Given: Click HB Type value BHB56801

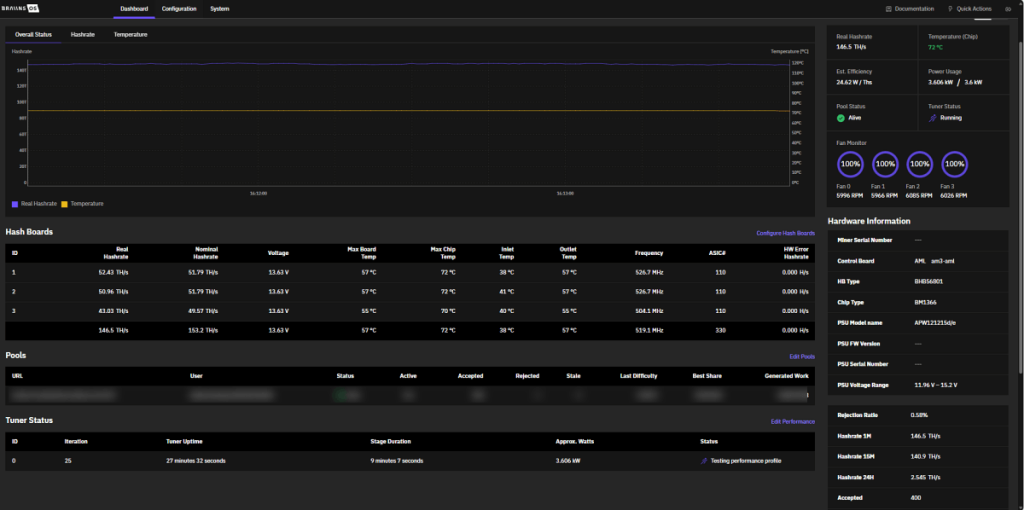Looking at the screenshot, I should 929,281.
